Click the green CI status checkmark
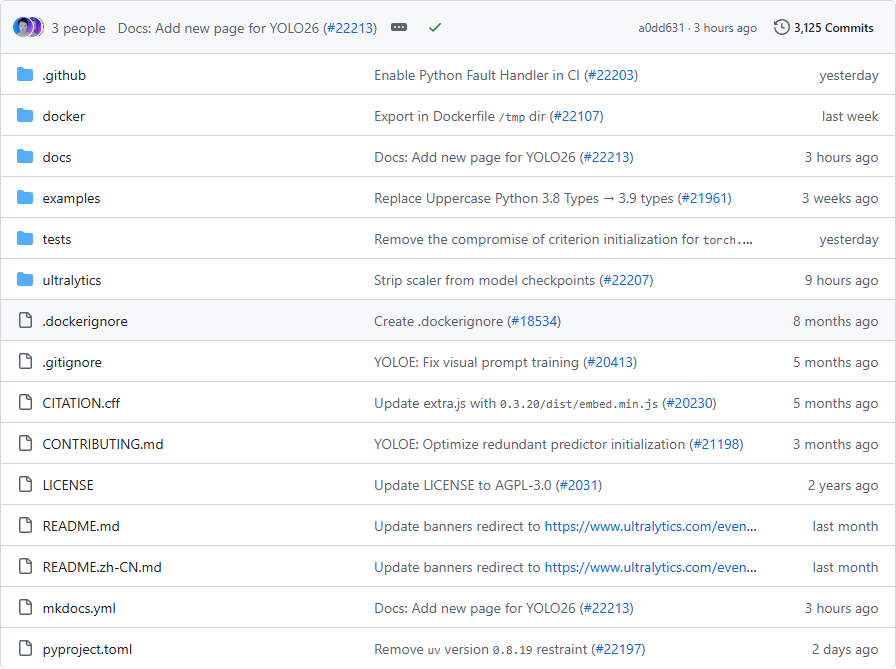This screenshot has height=669, width=896. (435, 28)
